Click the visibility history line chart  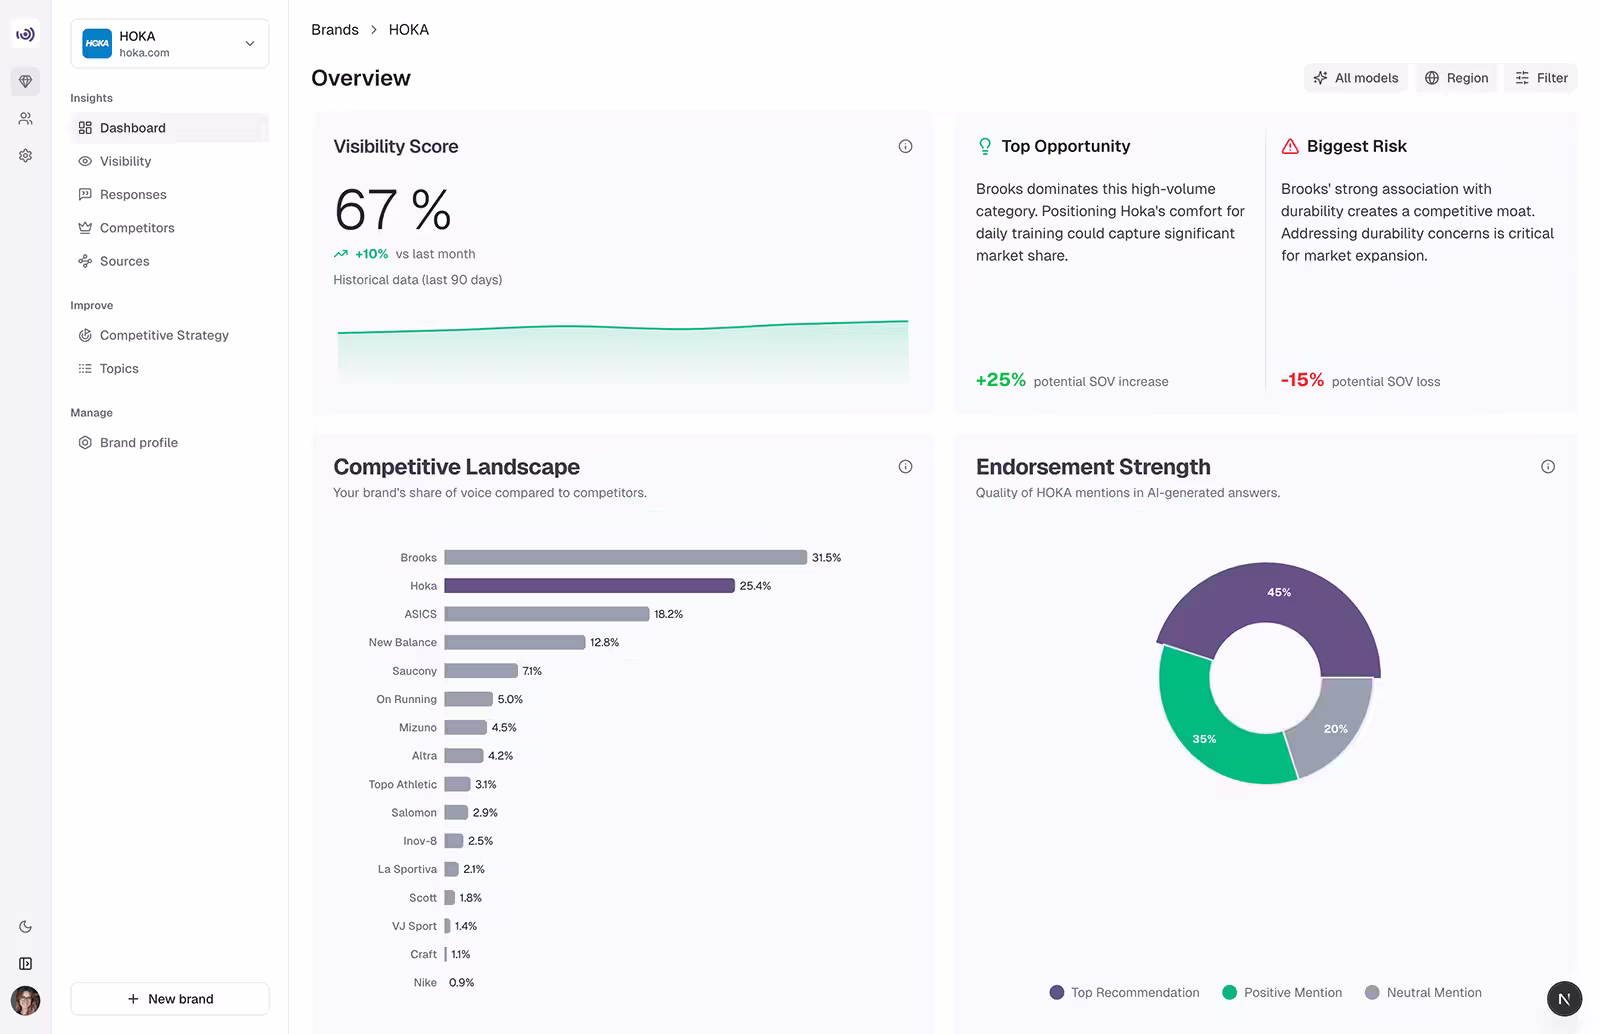click(623, 350)
